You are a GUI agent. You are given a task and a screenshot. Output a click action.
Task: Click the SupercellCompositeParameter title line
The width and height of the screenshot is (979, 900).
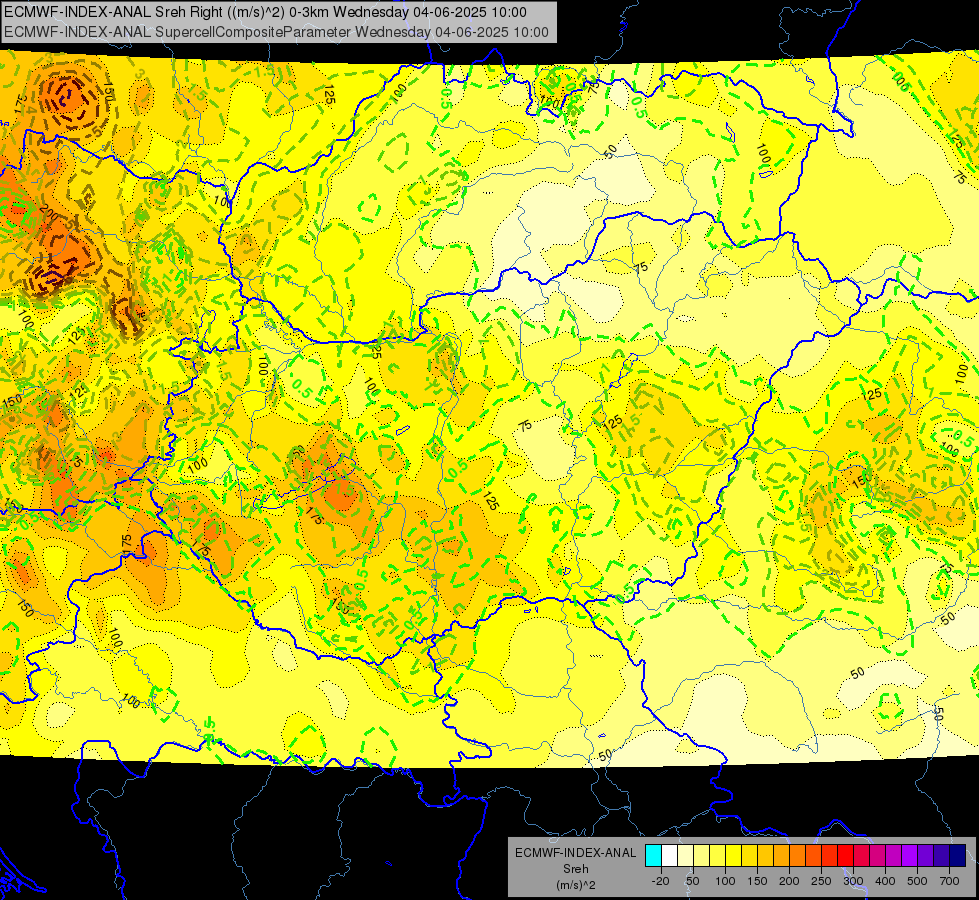(277, 32)
